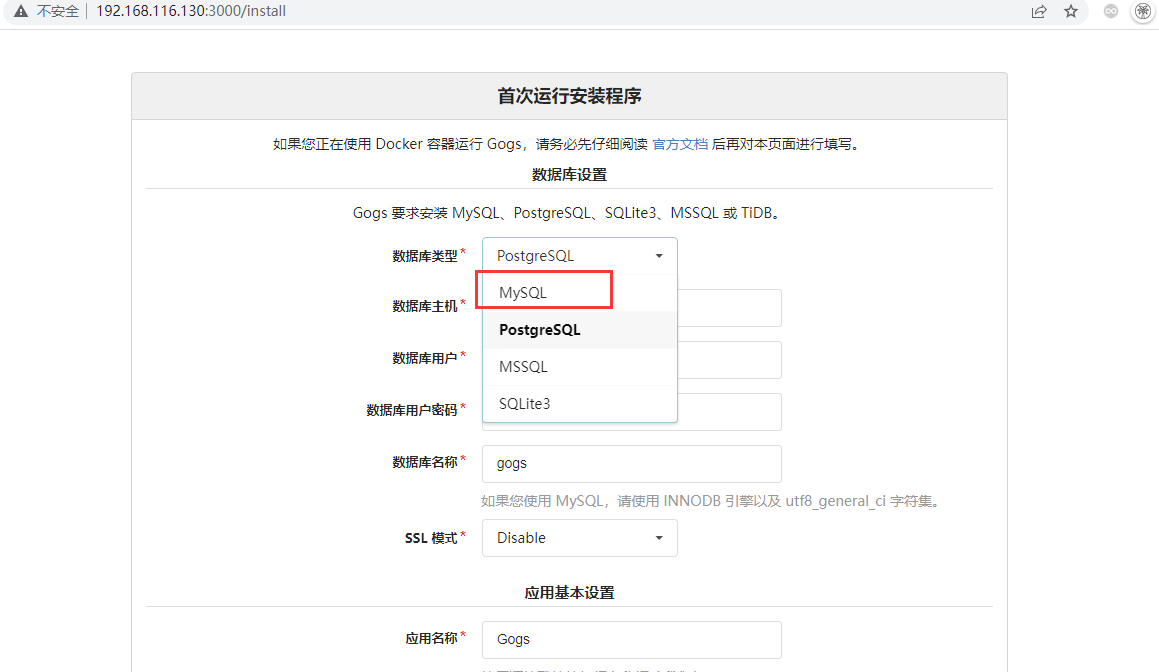Click the grey extension icon beside the star
The image size is (1159, 672).
[x=1110, y=11]
